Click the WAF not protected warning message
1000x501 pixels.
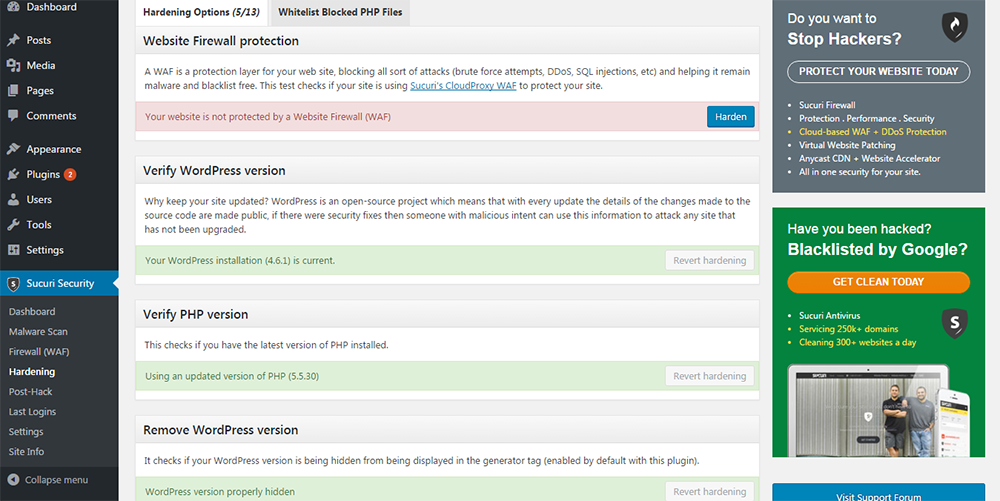coord(268,117)
